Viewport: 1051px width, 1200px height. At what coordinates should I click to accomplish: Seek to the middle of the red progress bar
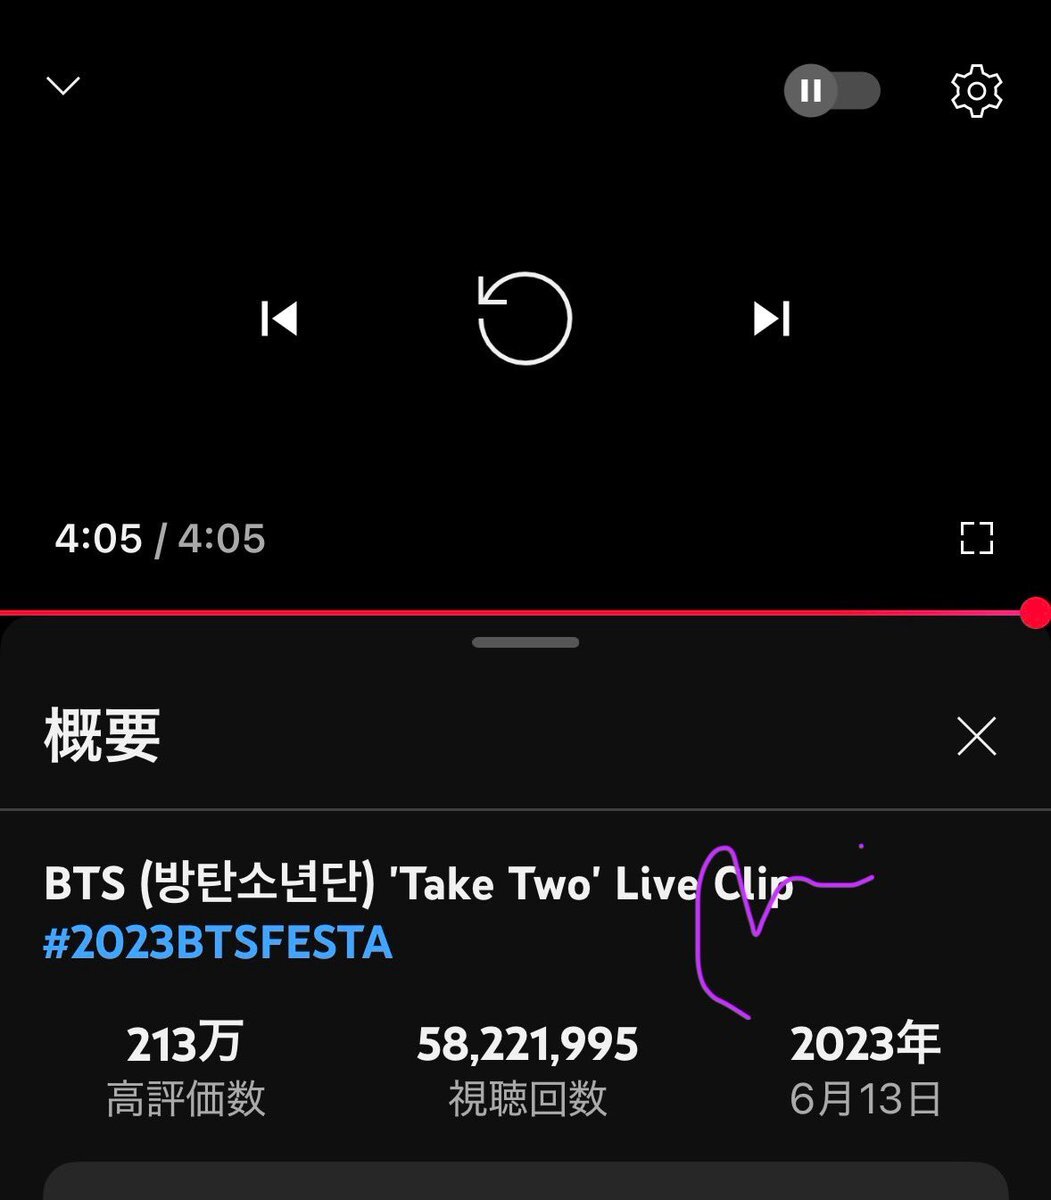517,612
